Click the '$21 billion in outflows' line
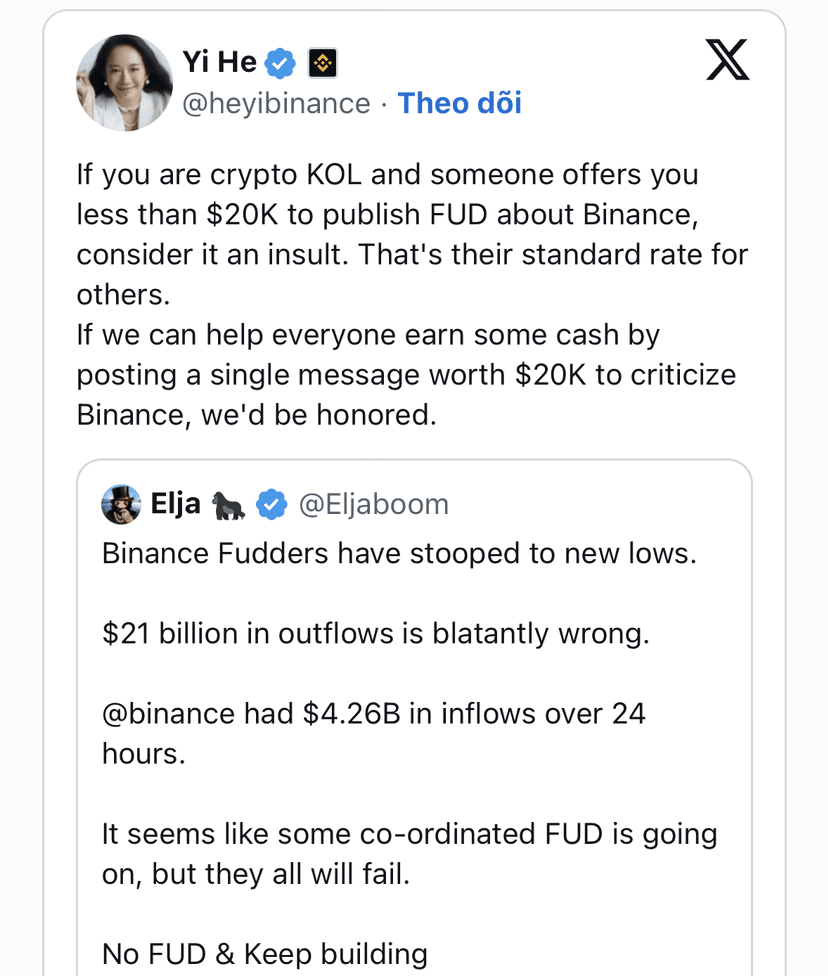Screen dimensions: 828x976 [375, 634]
